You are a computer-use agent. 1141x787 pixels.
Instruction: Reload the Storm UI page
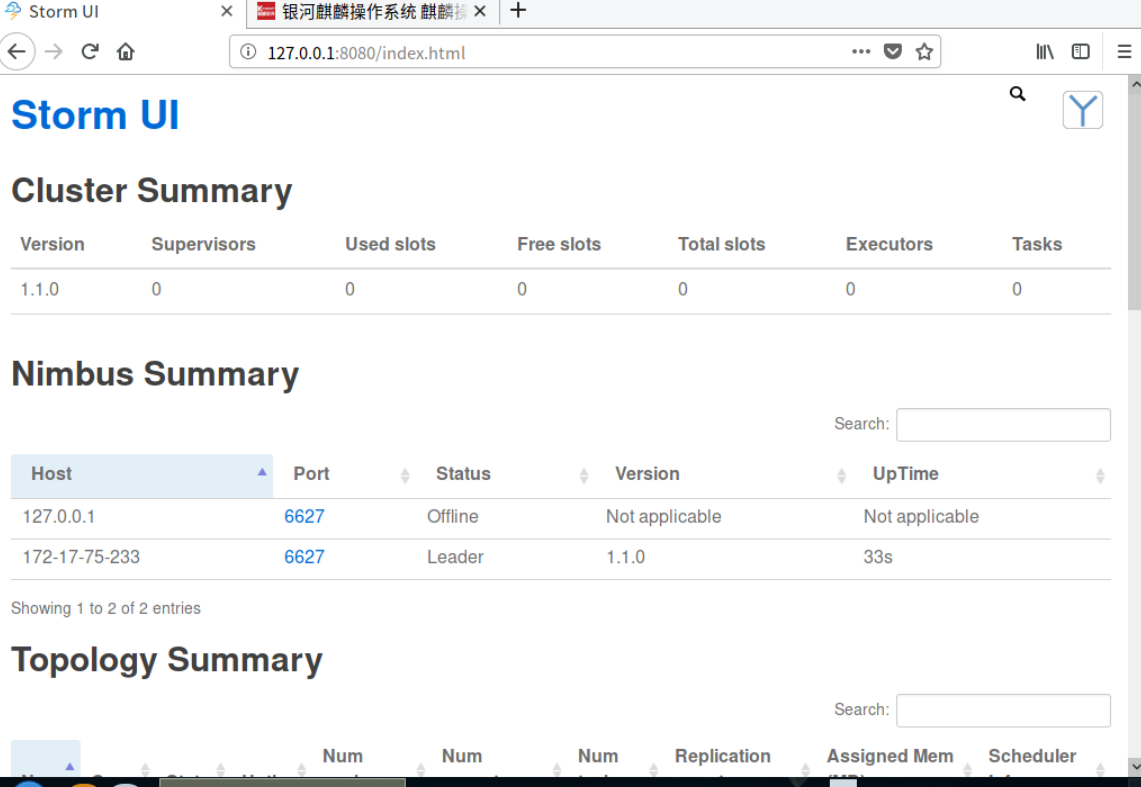(x=90, y=52)
